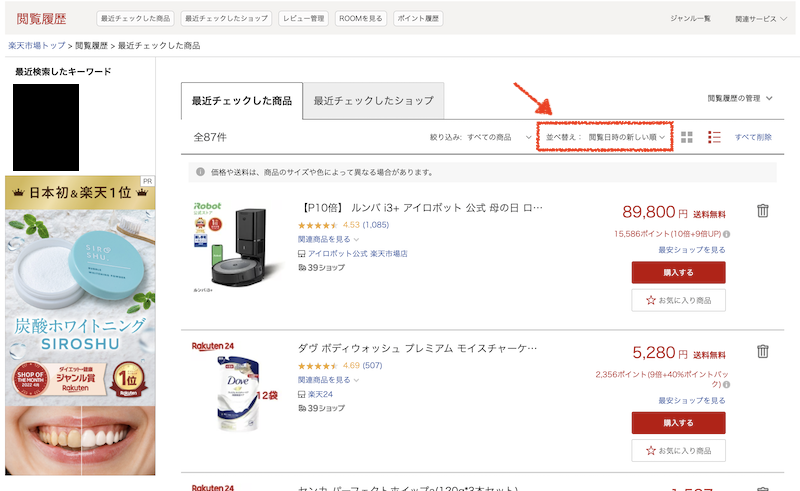This screenshot has width=800, height=491.
Task: Click 購入する button for the Dove item
Action: 678,423
